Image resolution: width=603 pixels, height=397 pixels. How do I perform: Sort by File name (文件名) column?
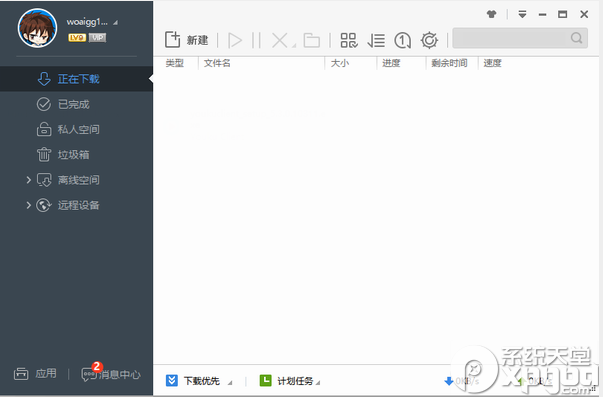(217, 63)
